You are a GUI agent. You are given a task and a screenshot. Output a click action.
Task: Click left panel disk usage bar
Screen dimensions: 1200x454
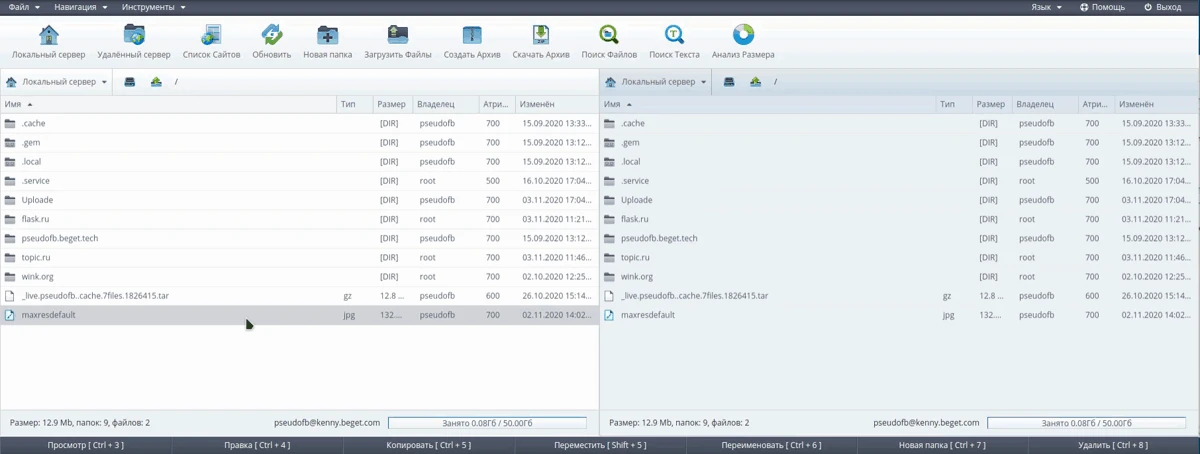coord(487,423)
